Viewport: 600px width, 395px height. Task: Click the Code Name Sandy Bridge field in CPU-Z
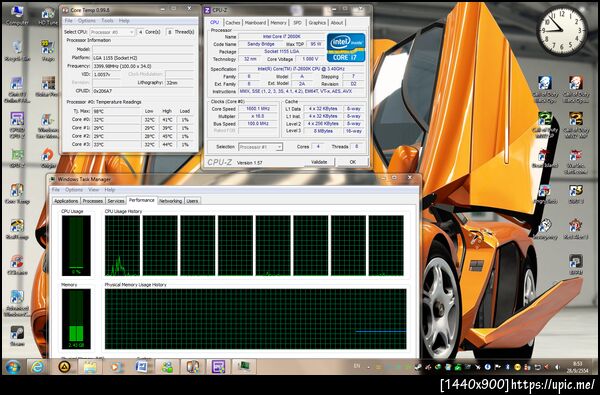click(x=260, y=44)
